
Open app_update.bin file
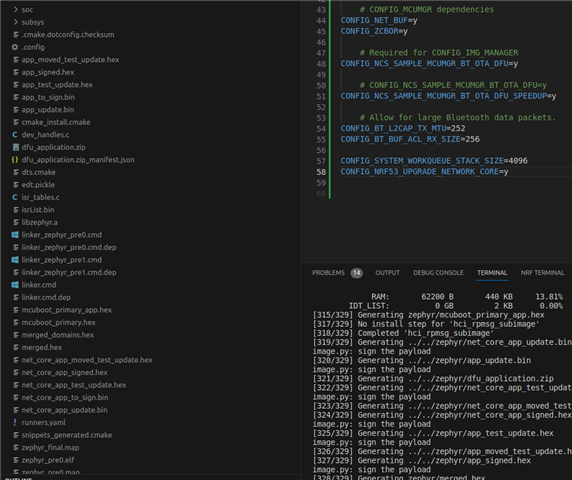click(48, 109)
